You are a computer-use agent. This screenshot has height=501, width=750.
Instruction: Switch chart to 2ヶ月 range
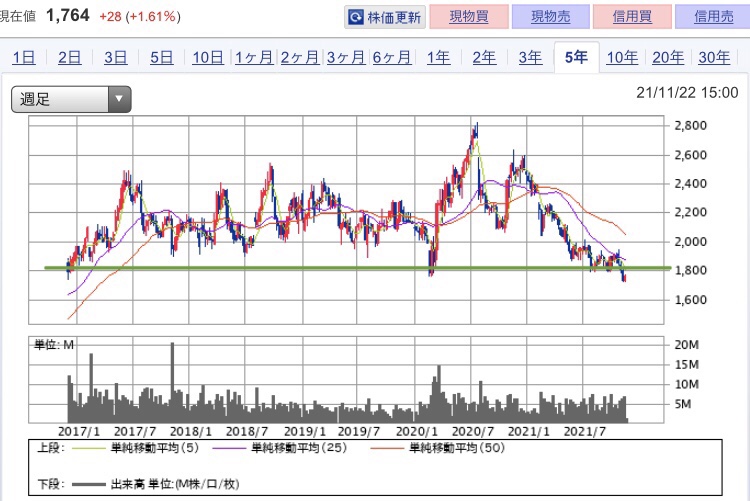coord(299,57)
